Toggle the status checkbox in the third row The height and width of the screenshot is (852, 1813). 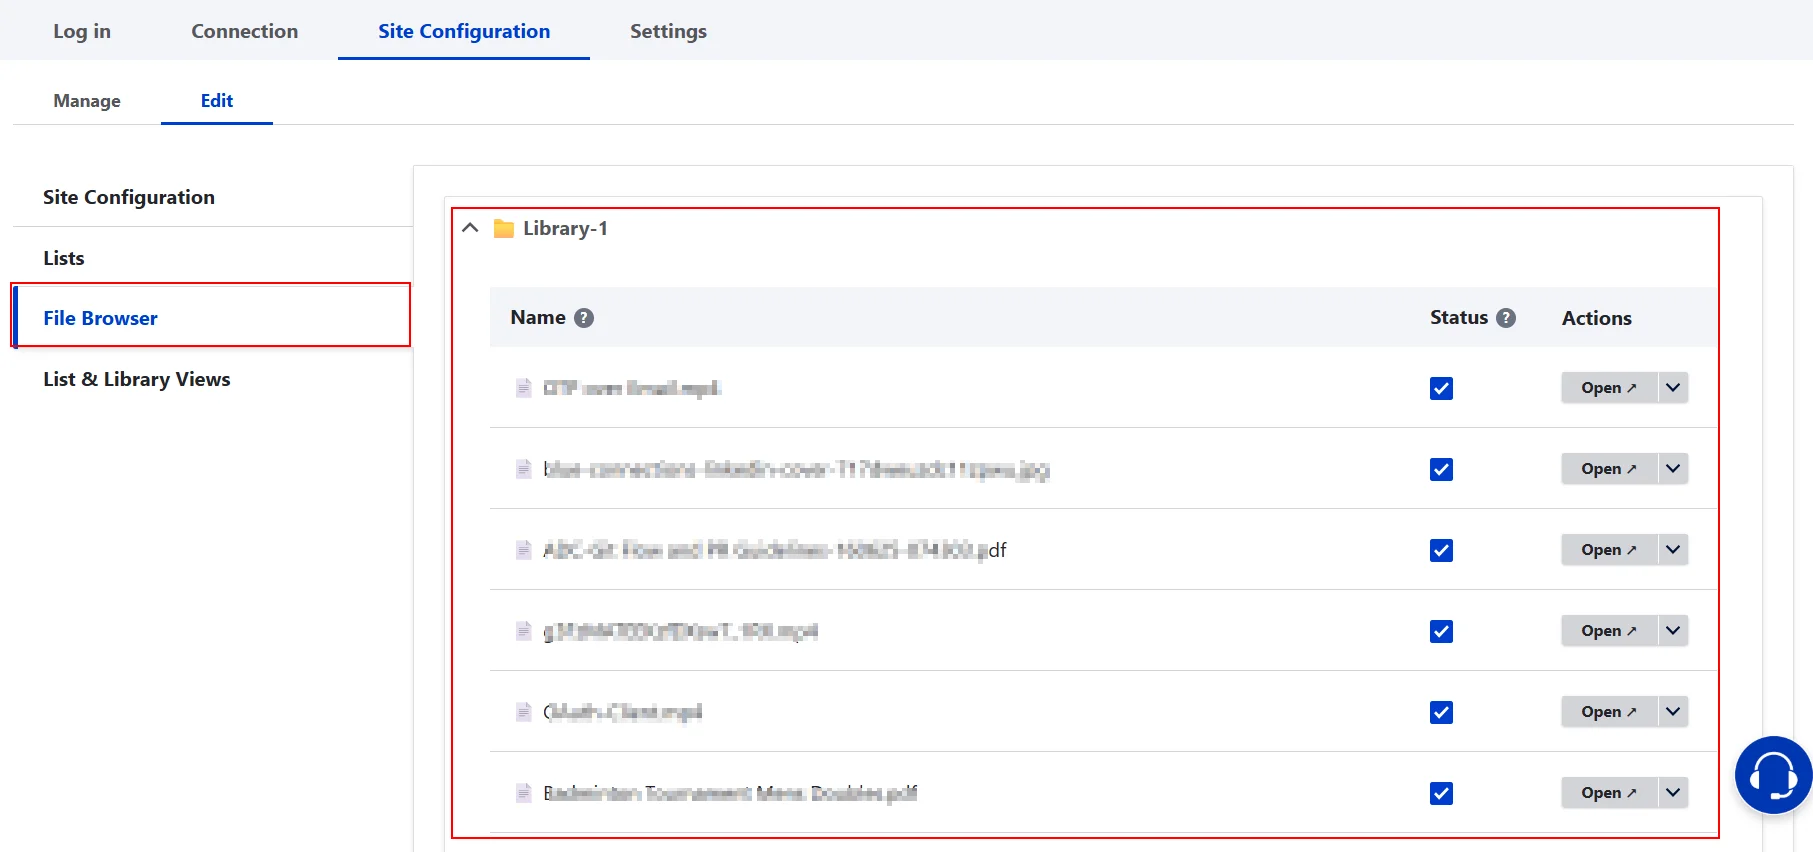1441,550
